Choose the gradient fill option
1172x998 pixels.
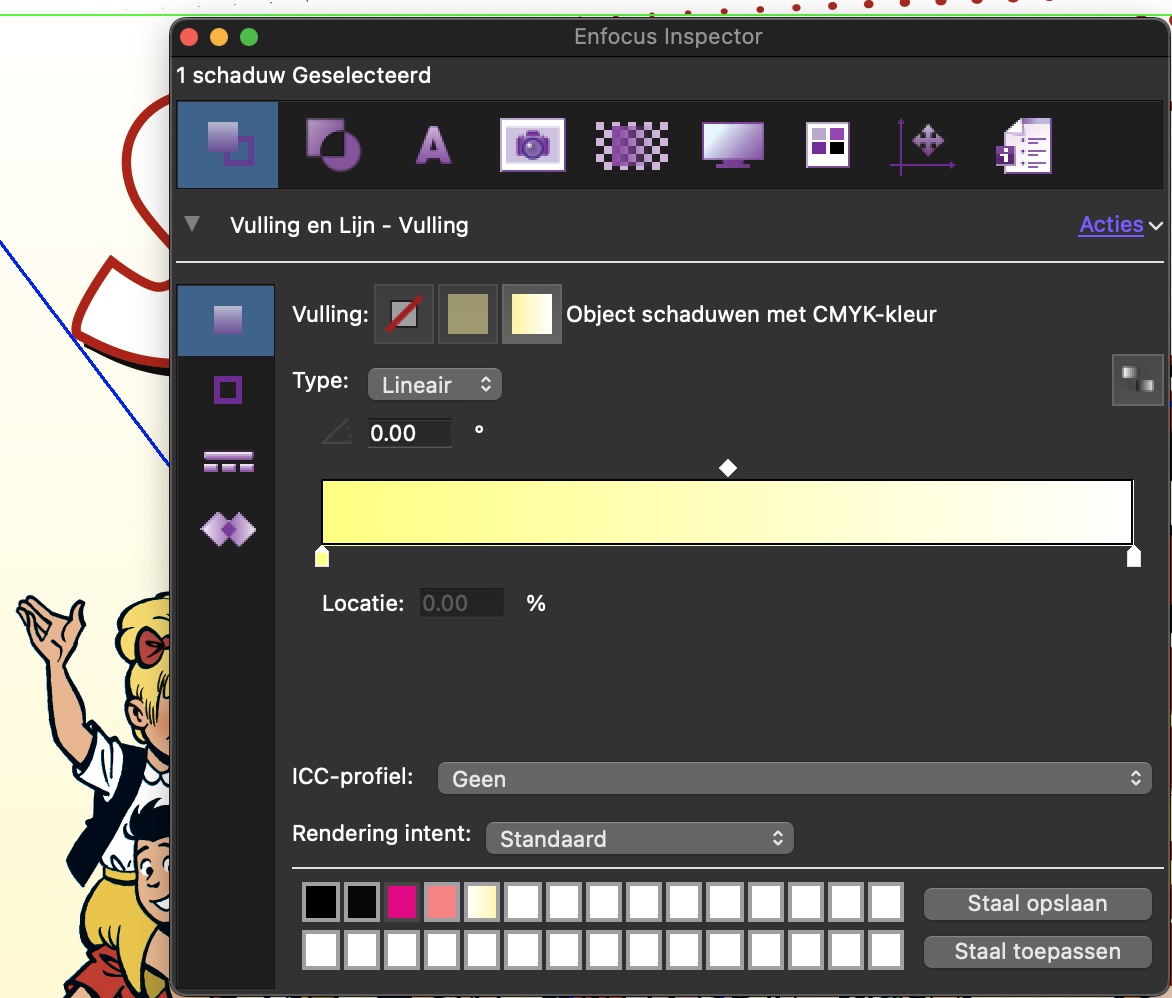(x=531, y=314)
